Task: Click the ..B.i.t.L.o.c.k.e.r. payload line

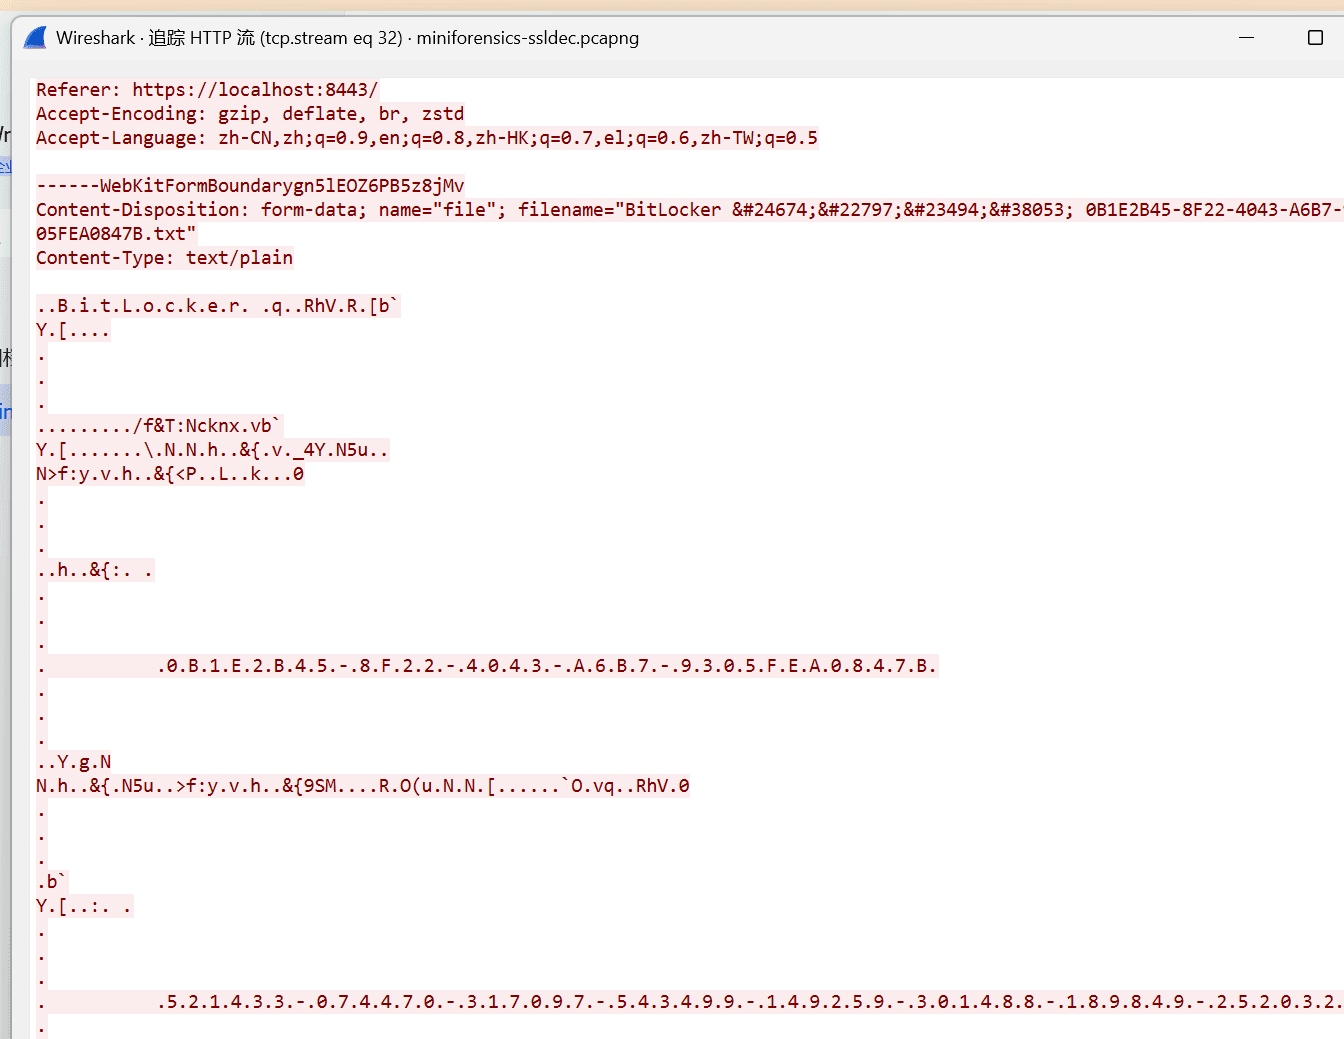Action: pos(218,306)
